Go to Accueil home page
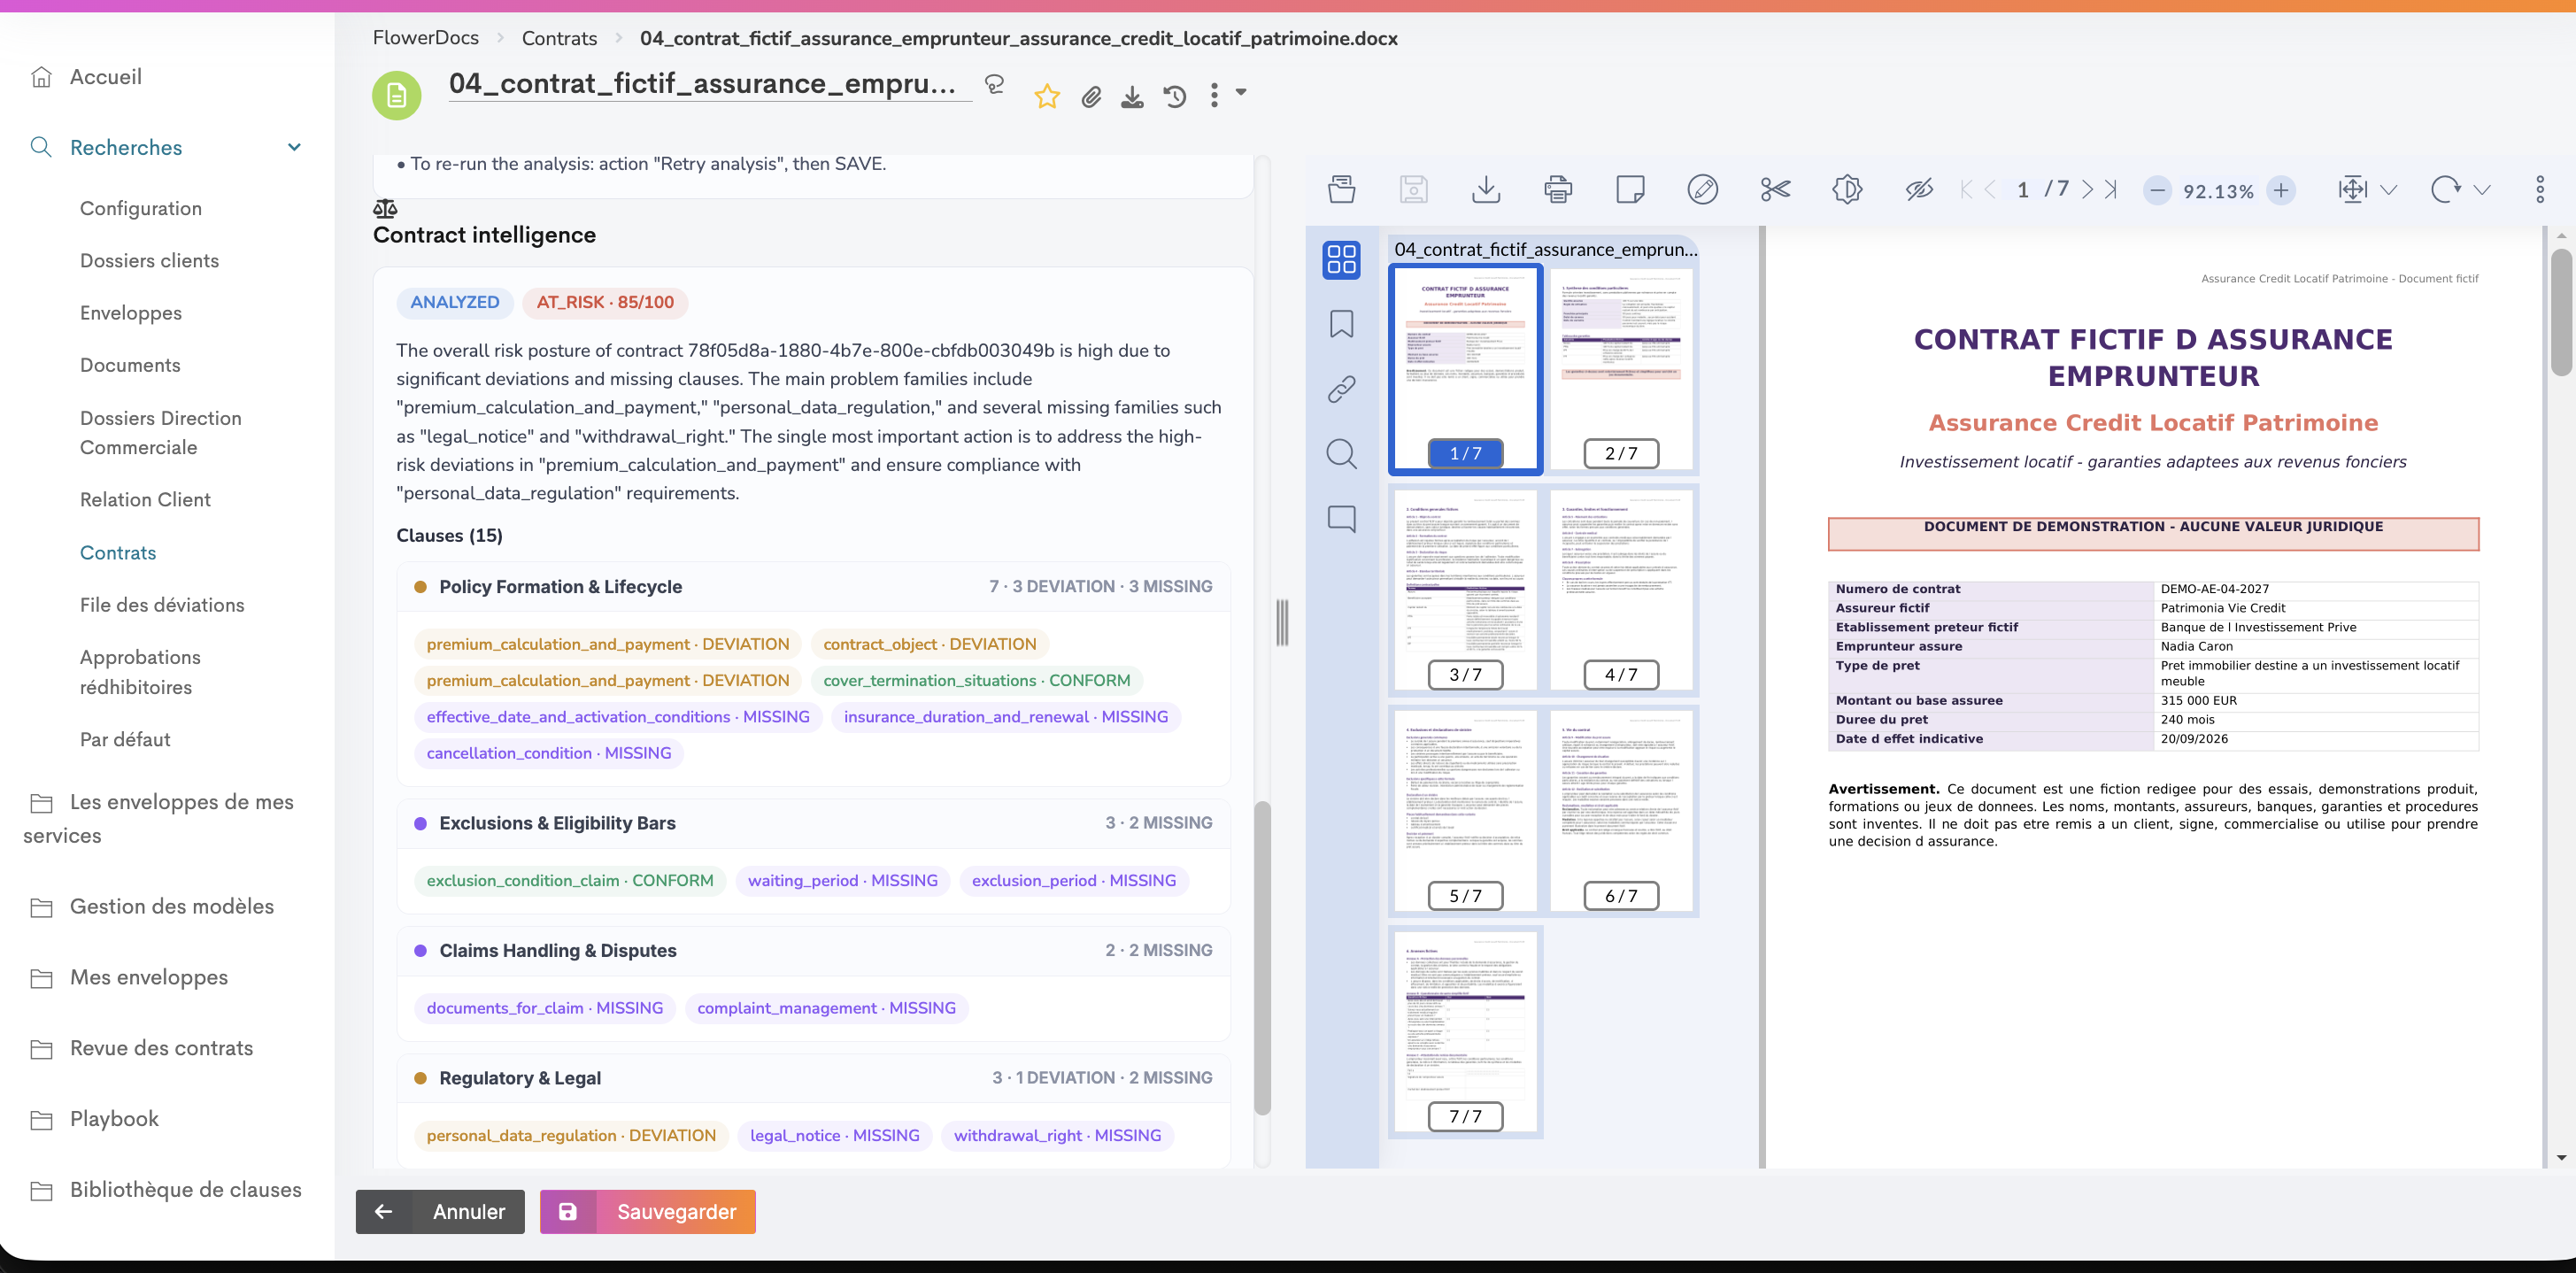Image resolution: width=2576 pixels, height=1273 pixels. 105,77
